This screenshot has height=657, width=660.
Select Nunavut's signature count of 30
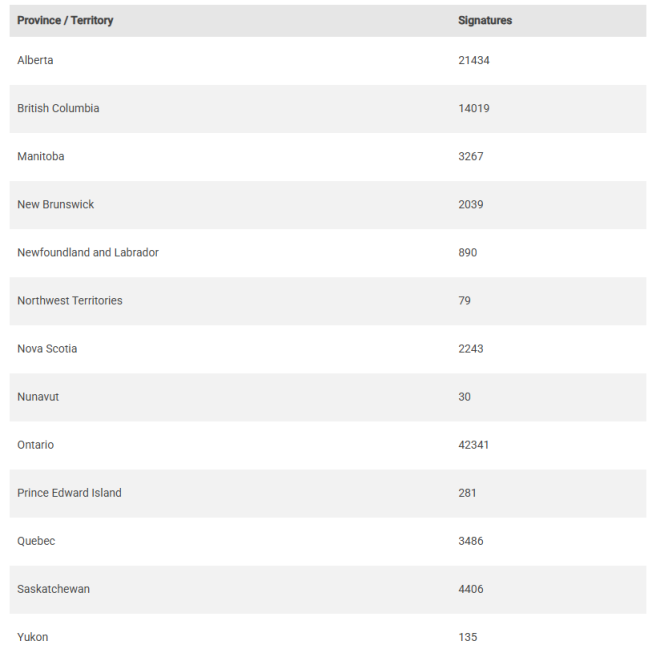pos(465,396)
